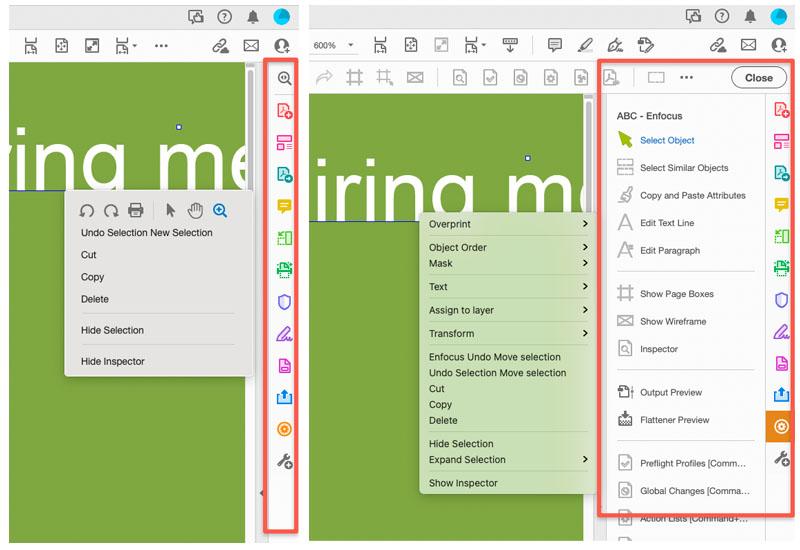The image size is (800, 550).
Task: Open Output Preview in the Enfocus panel
Action: [671, 393]
